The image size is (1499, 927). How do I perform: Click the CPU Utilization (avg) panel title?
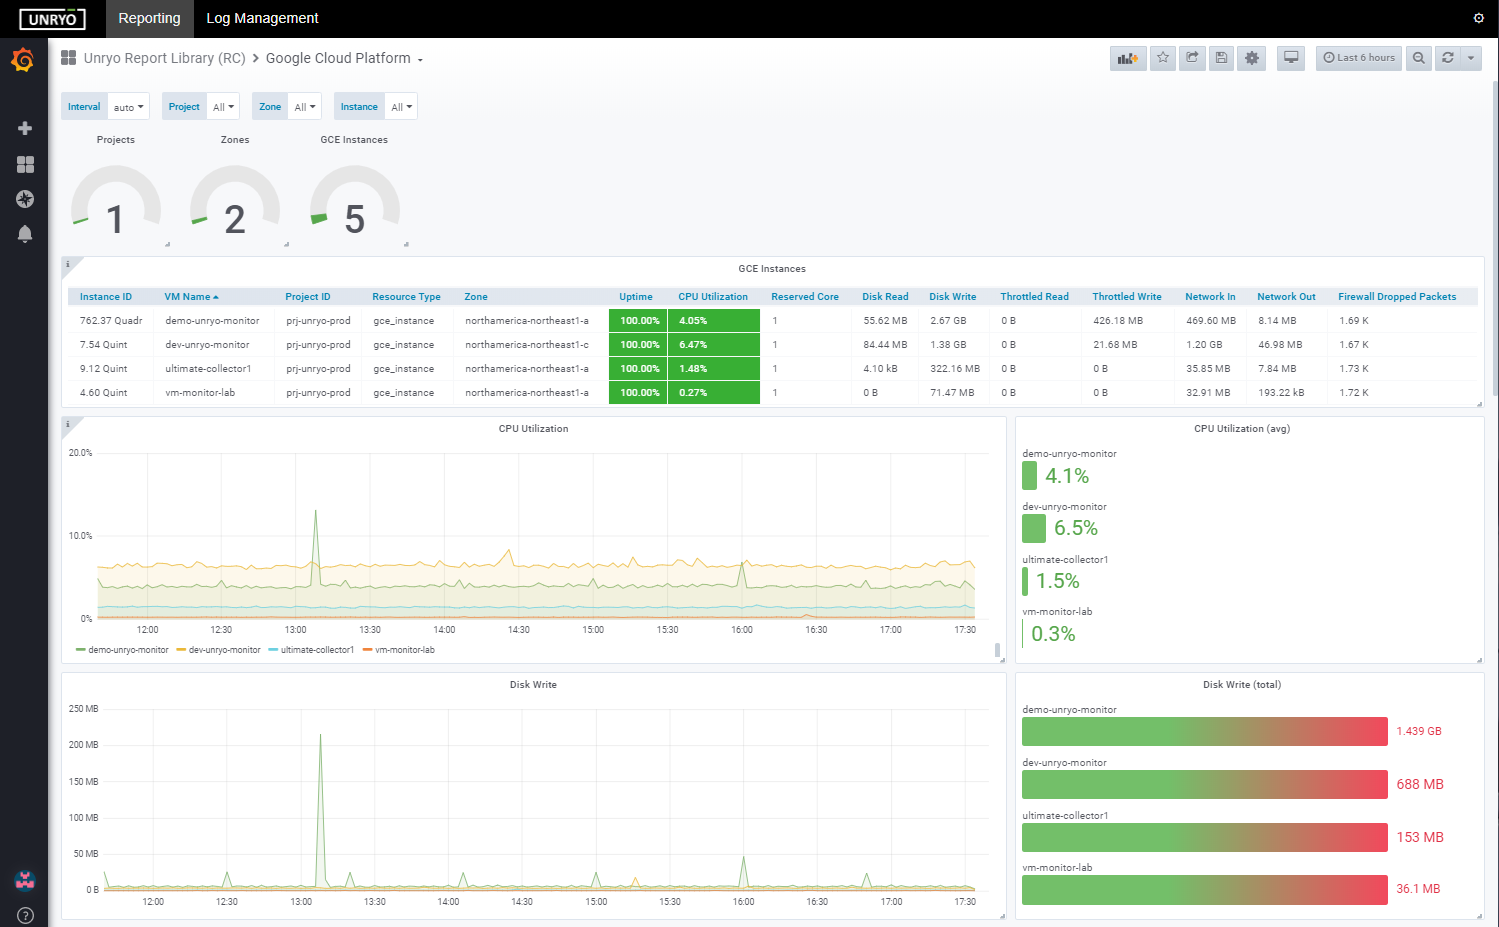click(1242, 429)
